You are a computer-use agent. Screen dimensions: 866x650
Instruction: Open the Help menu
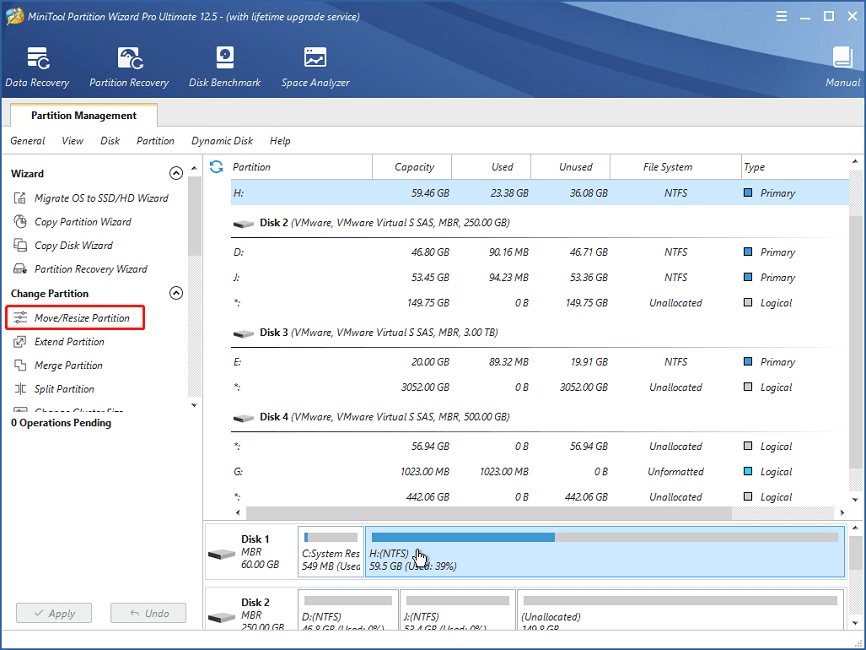click(x=280, y=141)
